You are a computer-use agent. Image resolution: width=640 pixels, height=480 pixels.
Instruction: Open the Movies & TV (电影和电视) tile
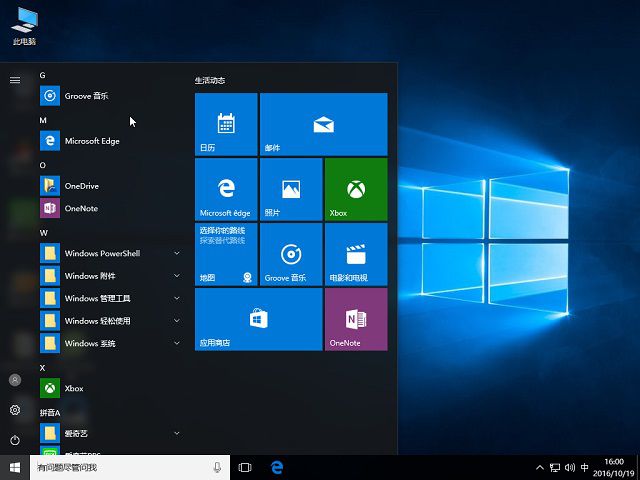[x=355, y=254]
